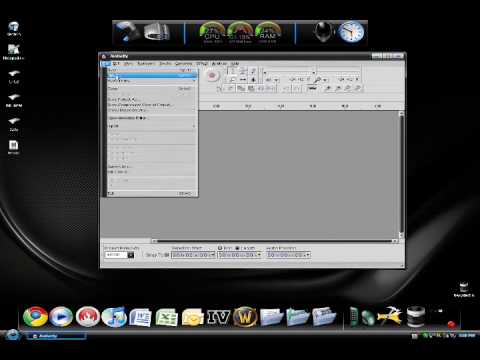Choose Exit at bottom of File menu
The image size is (480, 360).
(x=152, y=193)
